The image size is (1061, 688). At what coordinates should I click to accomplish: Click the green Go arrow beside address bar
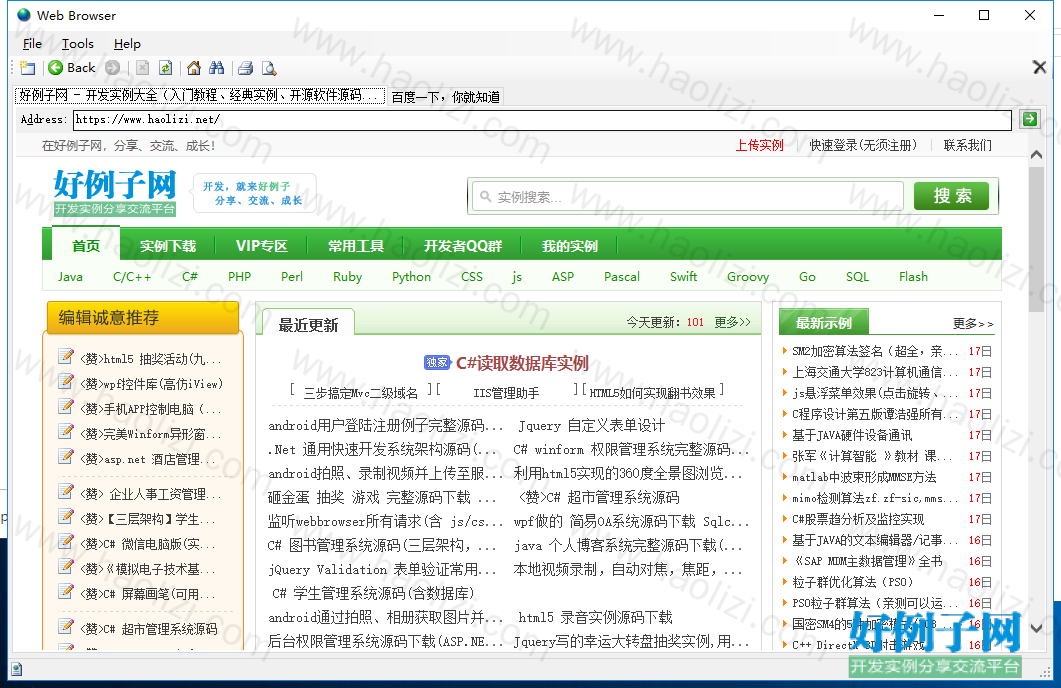[1030, 119]
